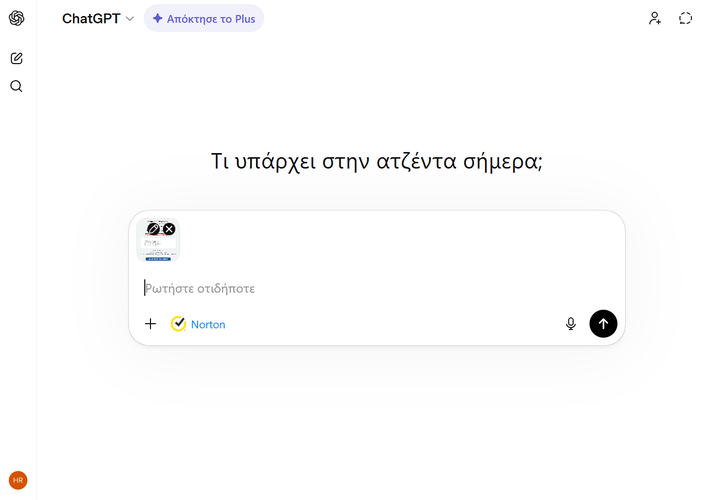Image resolution: width=710 pixels, height=500 pixels.
Task: Open search chats magnifier icon
Action: coord(16,86)
